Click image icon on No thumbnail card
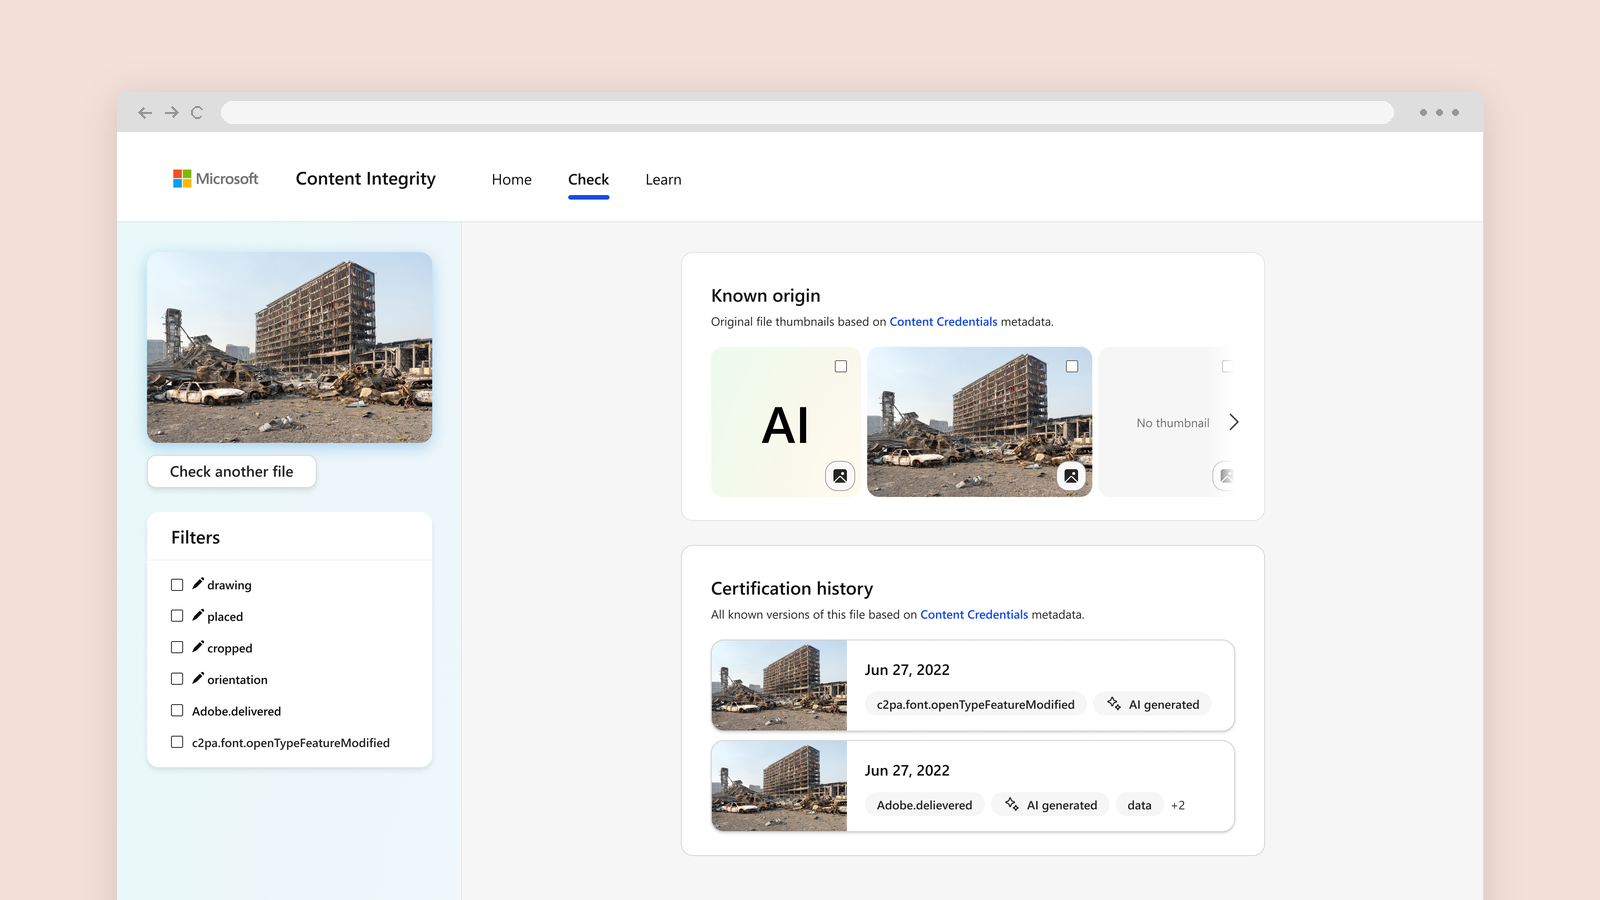1600x900 pixels. pos(1225,476)
